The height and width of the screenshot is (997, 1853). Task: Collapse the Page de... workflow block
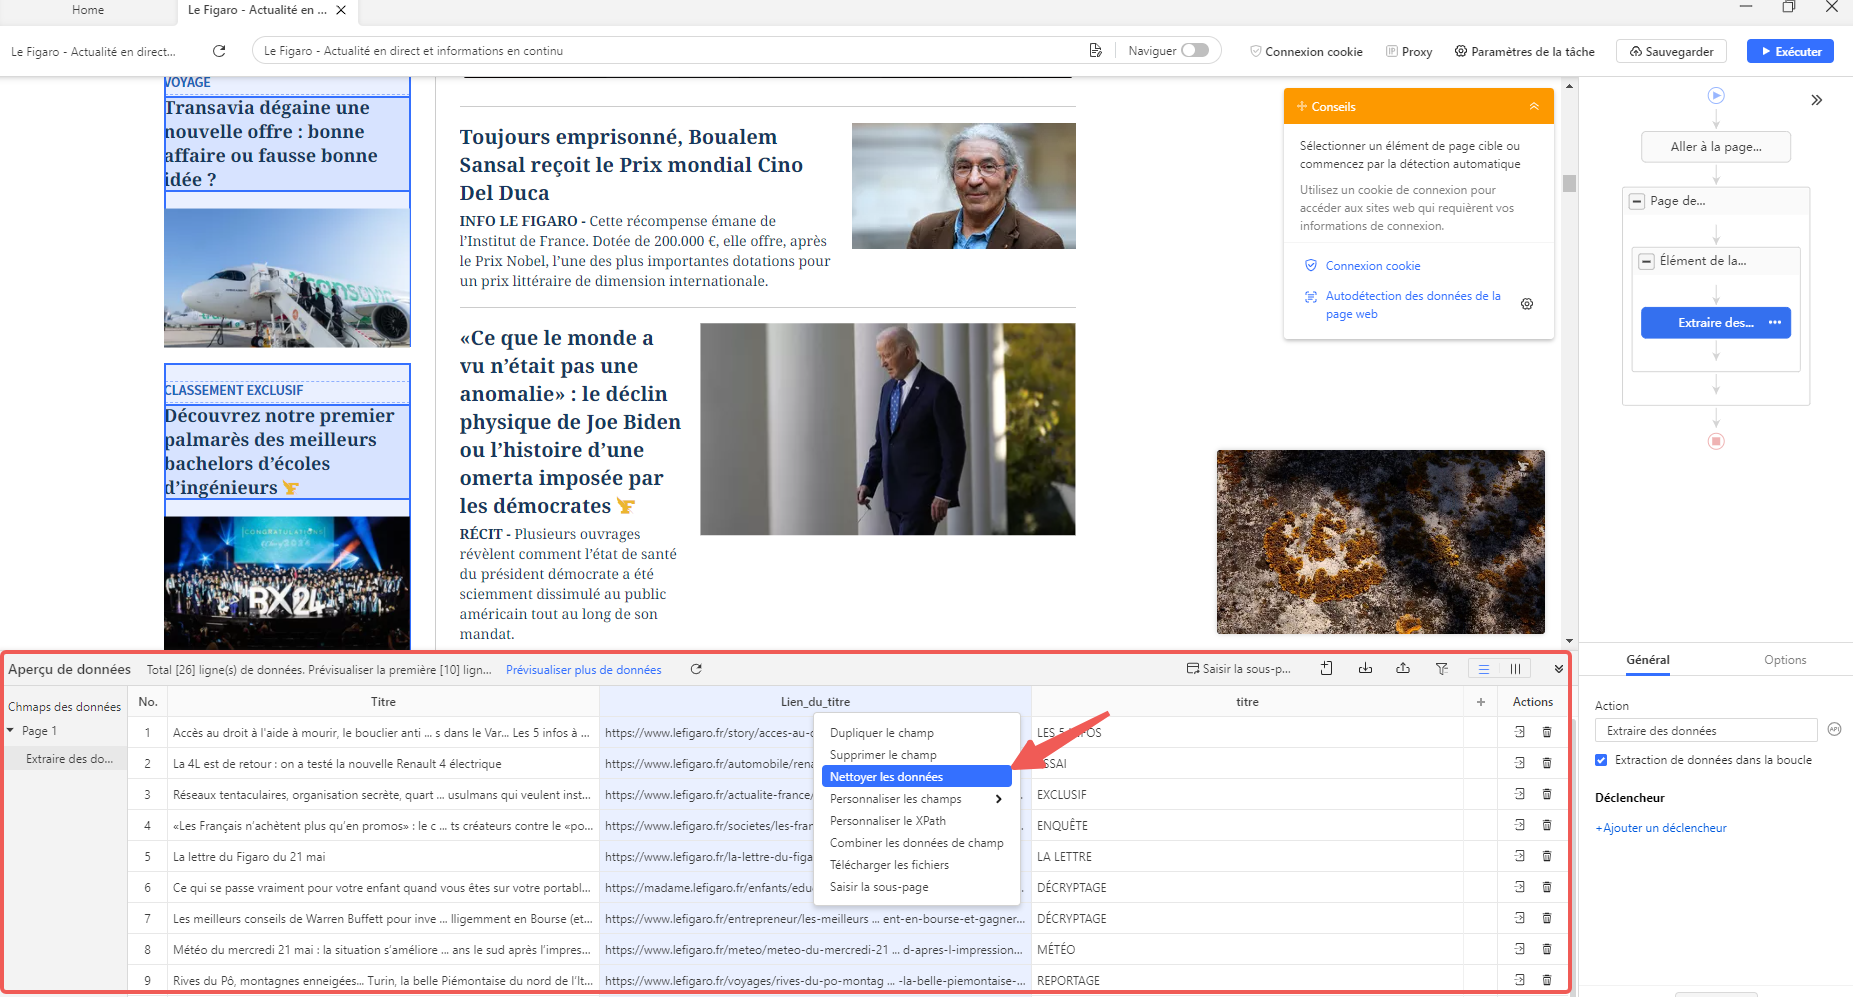coord(1637,201)
